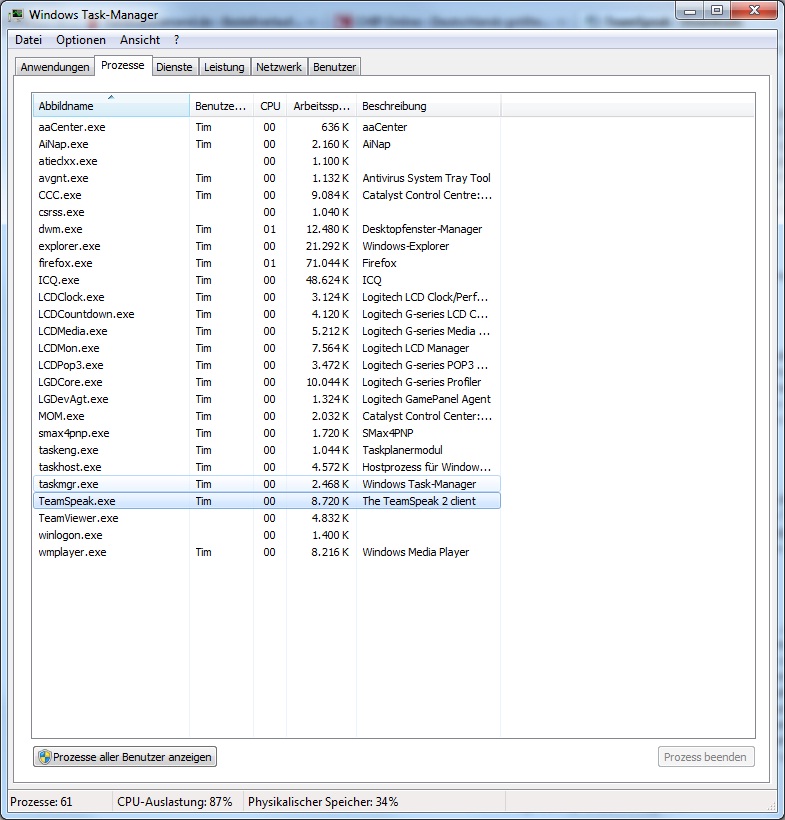Sort by the Abbildname column header

point(111,106)
